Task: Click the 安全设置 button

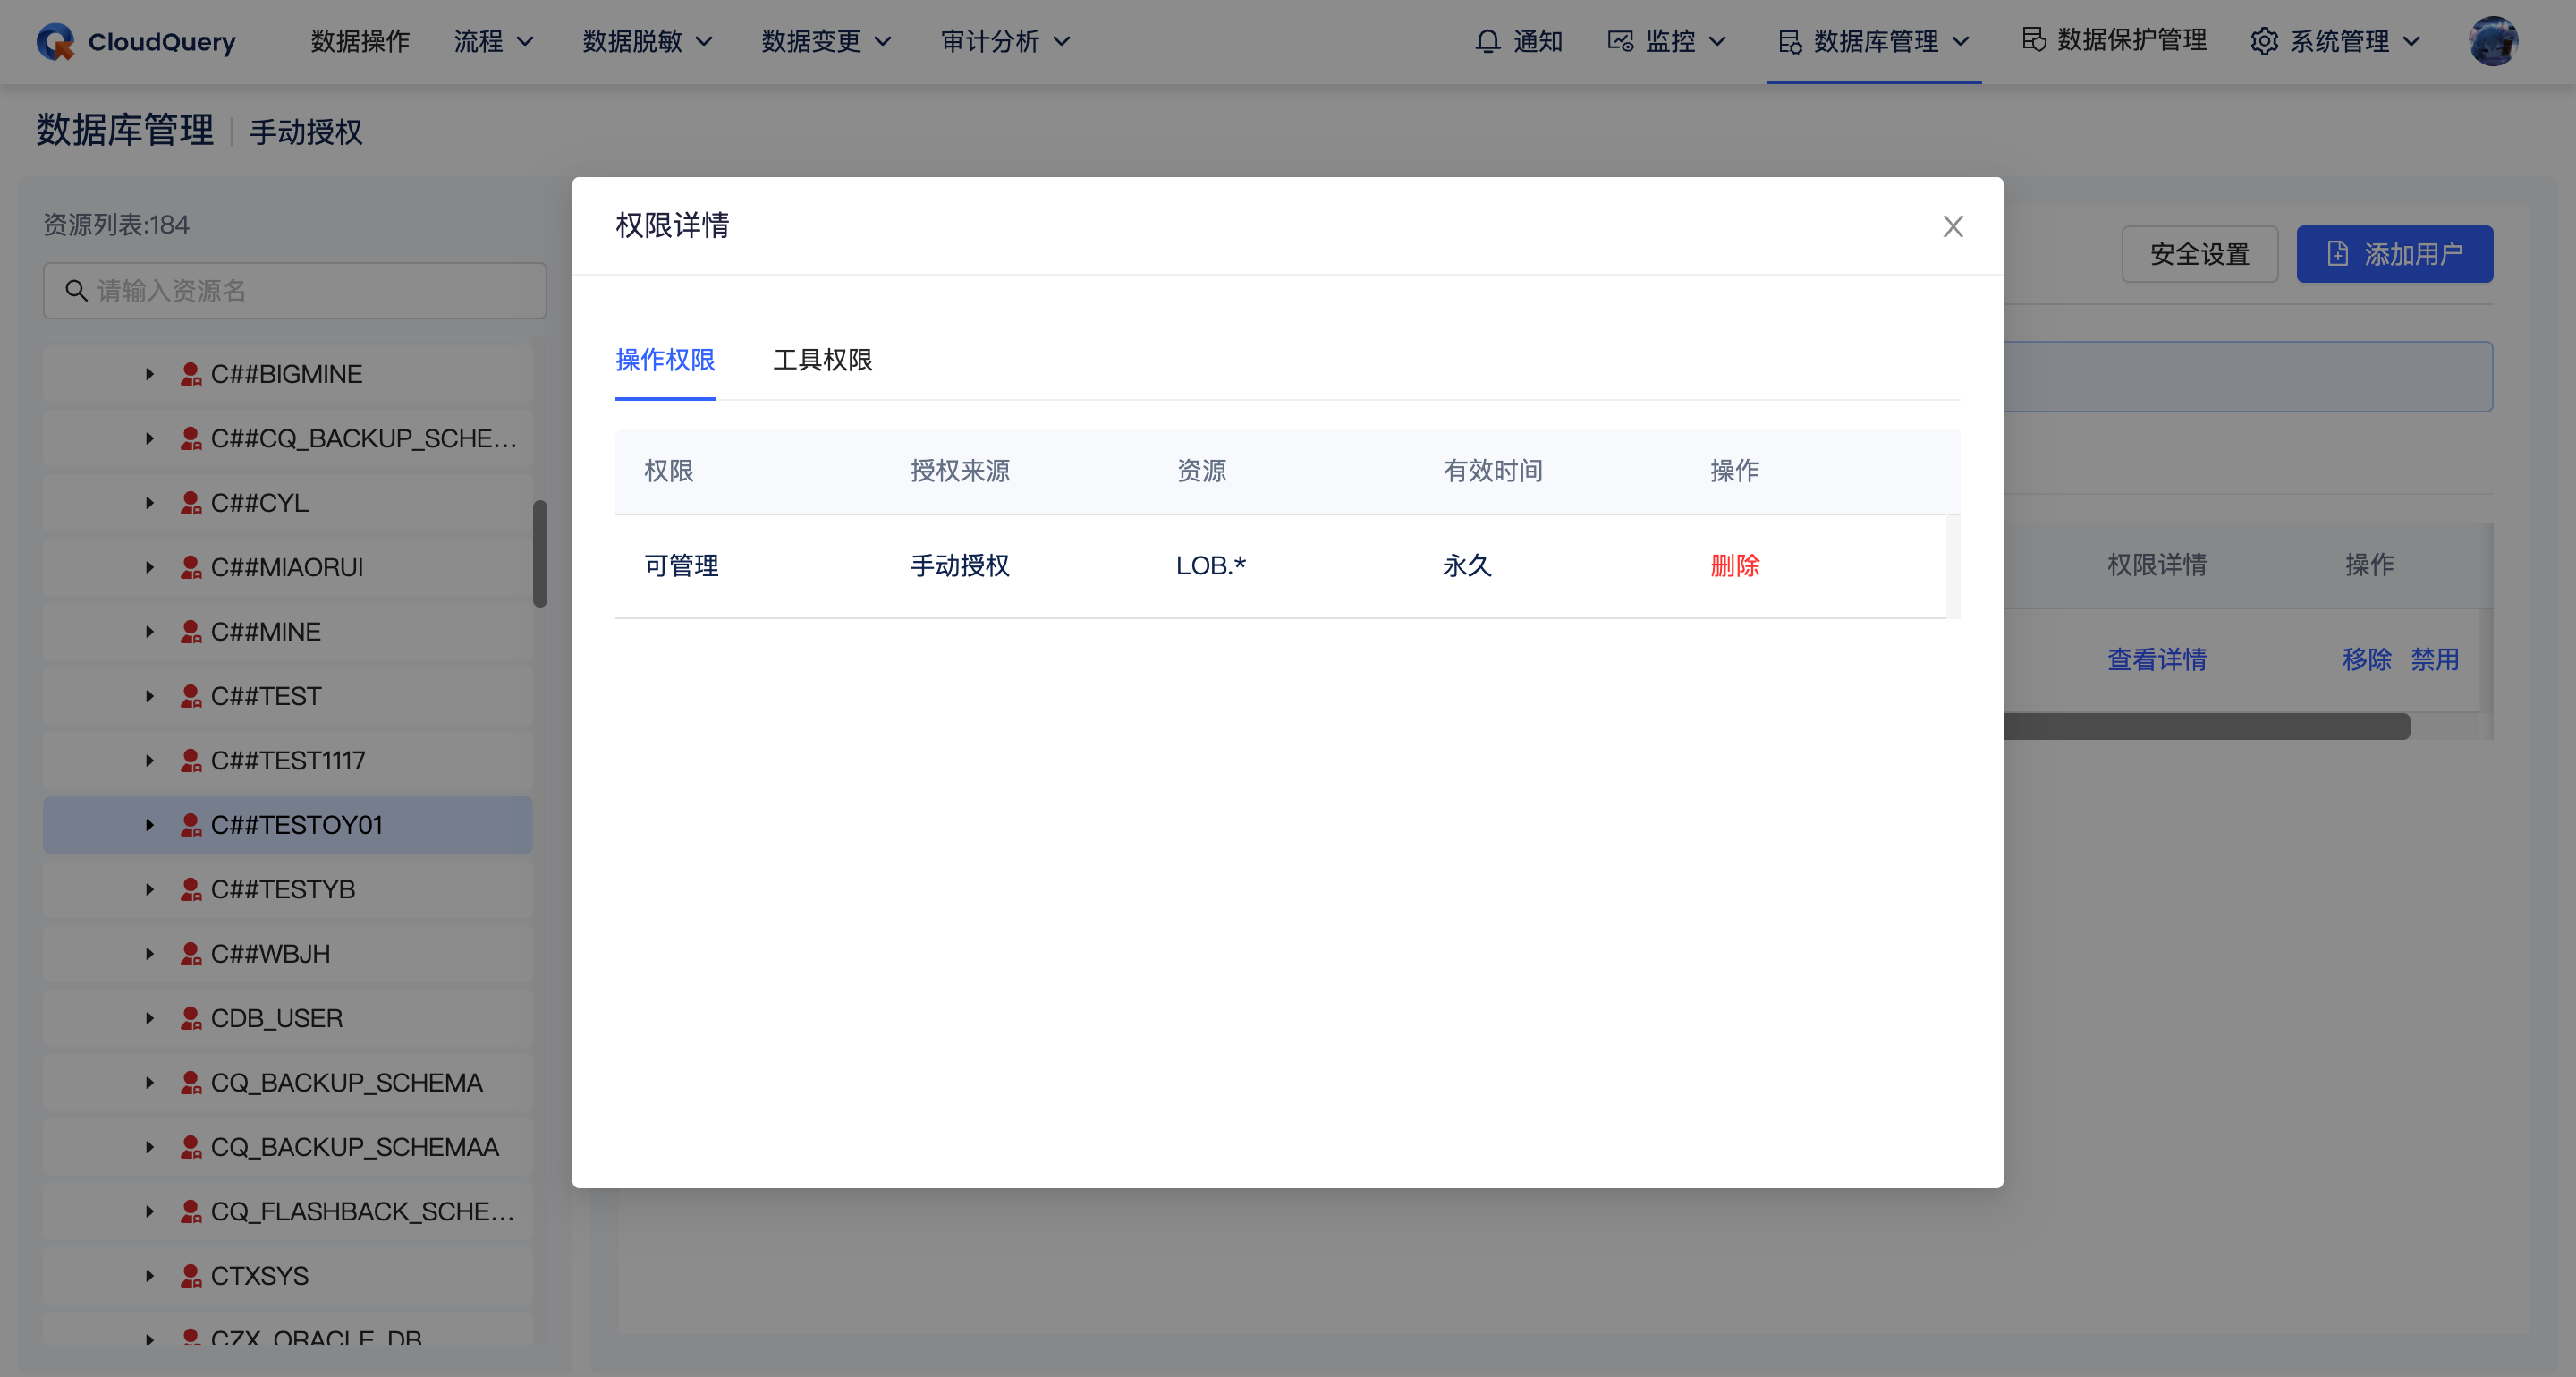Action: pyautogui.click(x=2199, y=254)
